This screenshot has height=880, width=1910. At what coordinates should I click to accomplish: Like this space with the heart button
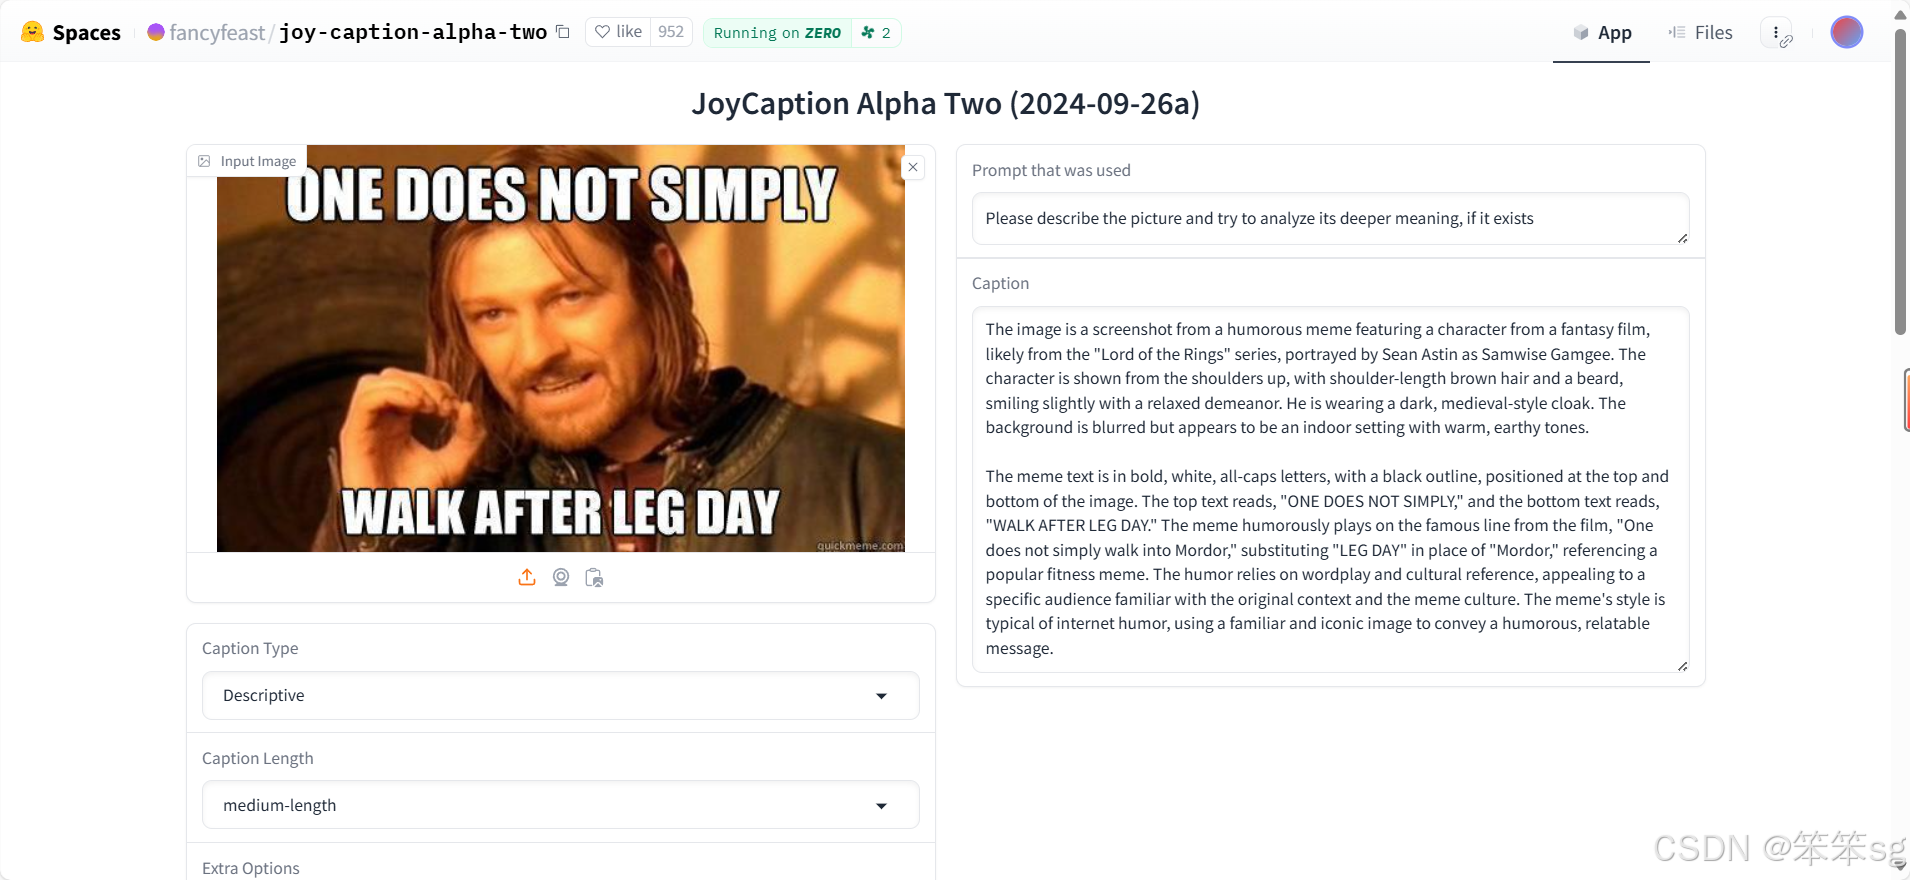(618, 32)
